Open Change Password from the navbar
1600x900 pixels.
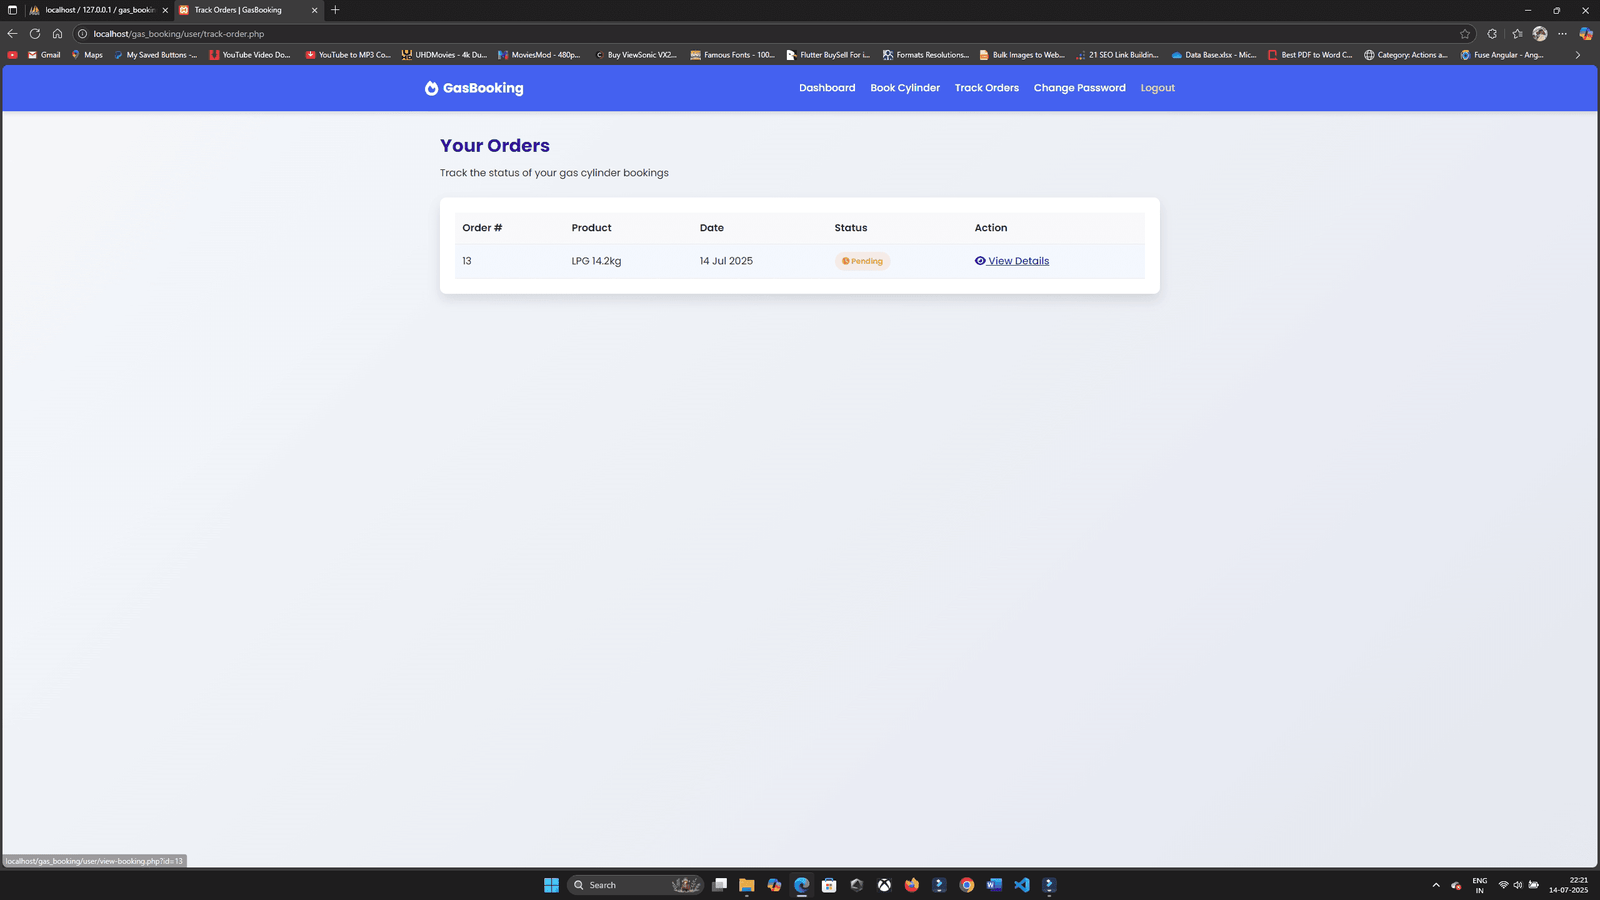(1079, 88)
